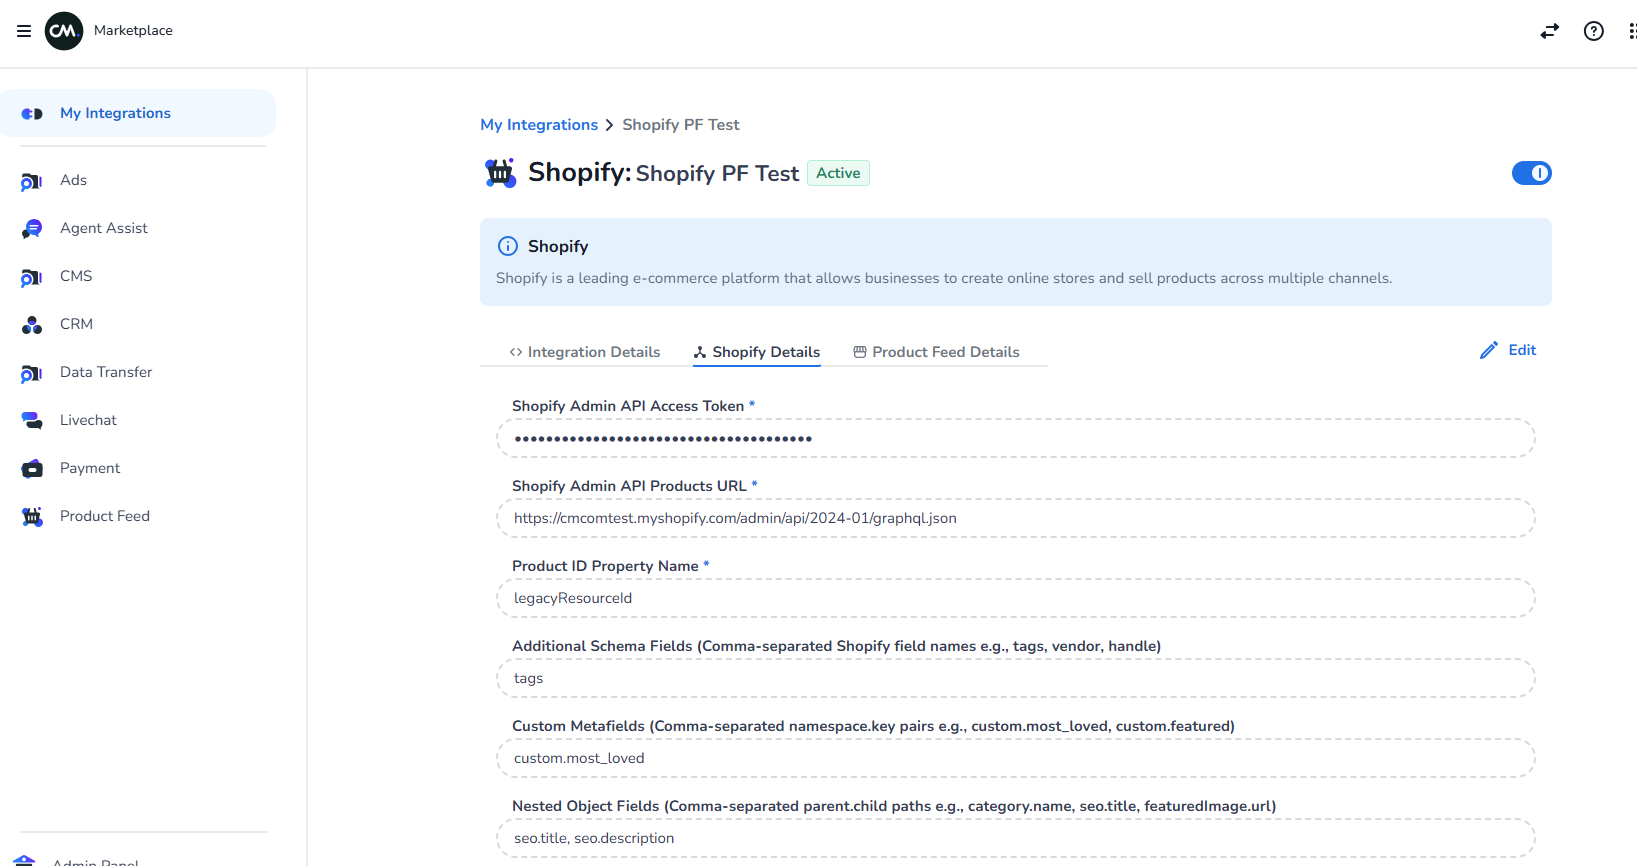Click the pencil Edit icon
This screenshot has height=866, width=1637.
[1489, 350]
